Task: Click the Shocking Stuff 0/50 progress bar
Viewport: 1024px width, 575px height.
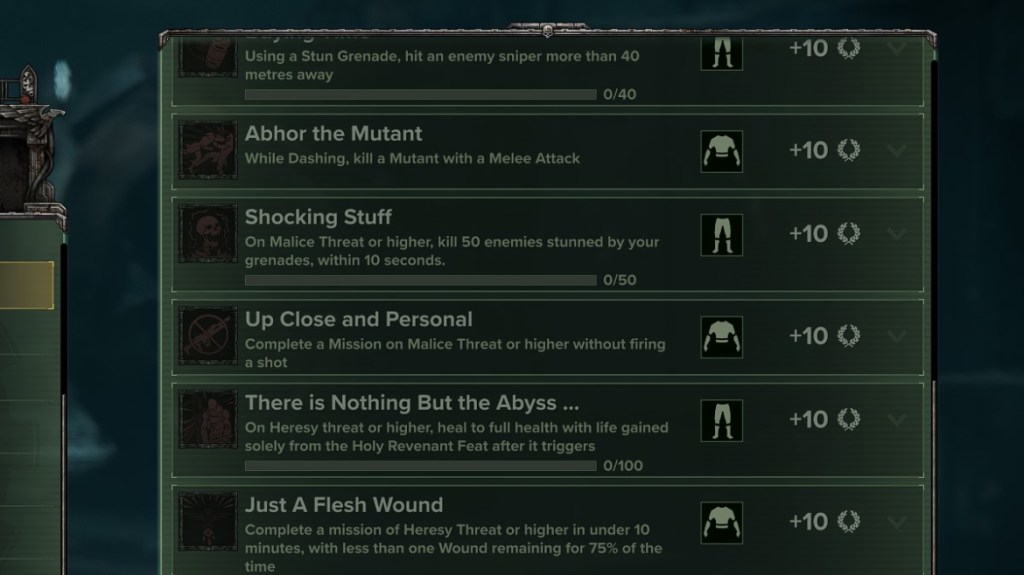Action: point(420,280)
